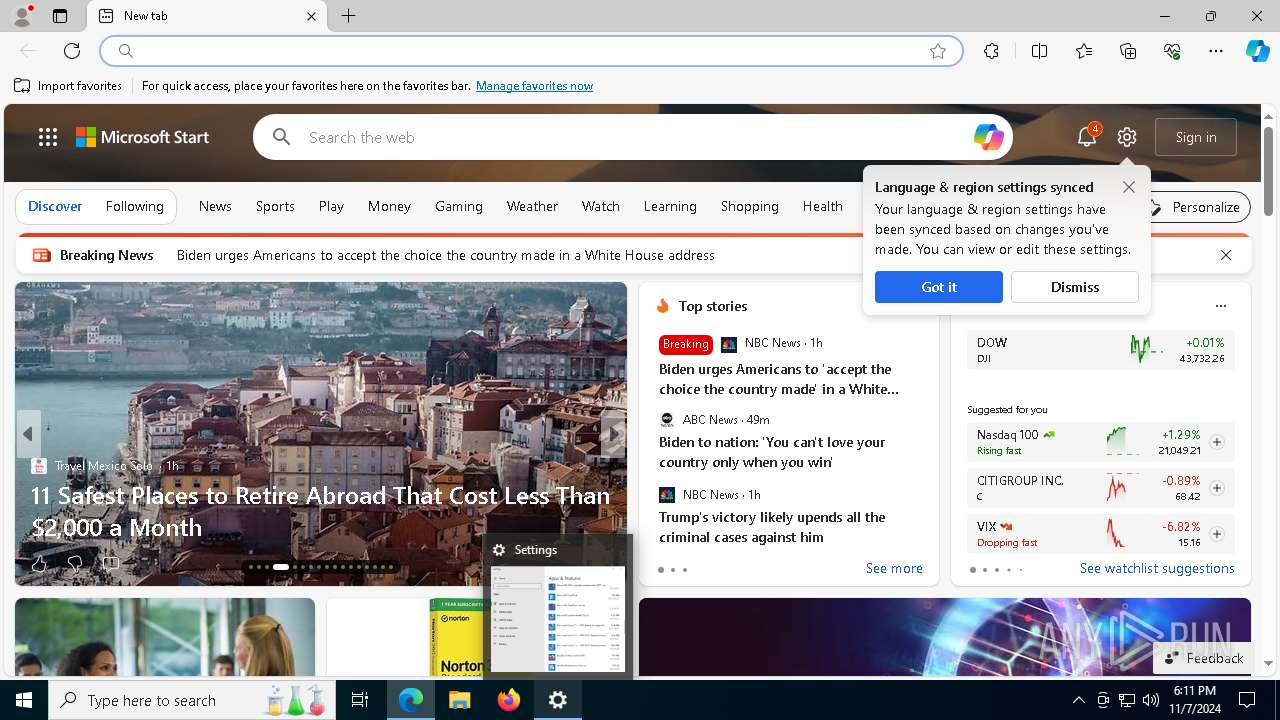Viewport: 1280px width, 720px height.
Task: Enable split screen view
Action: 1039,51
